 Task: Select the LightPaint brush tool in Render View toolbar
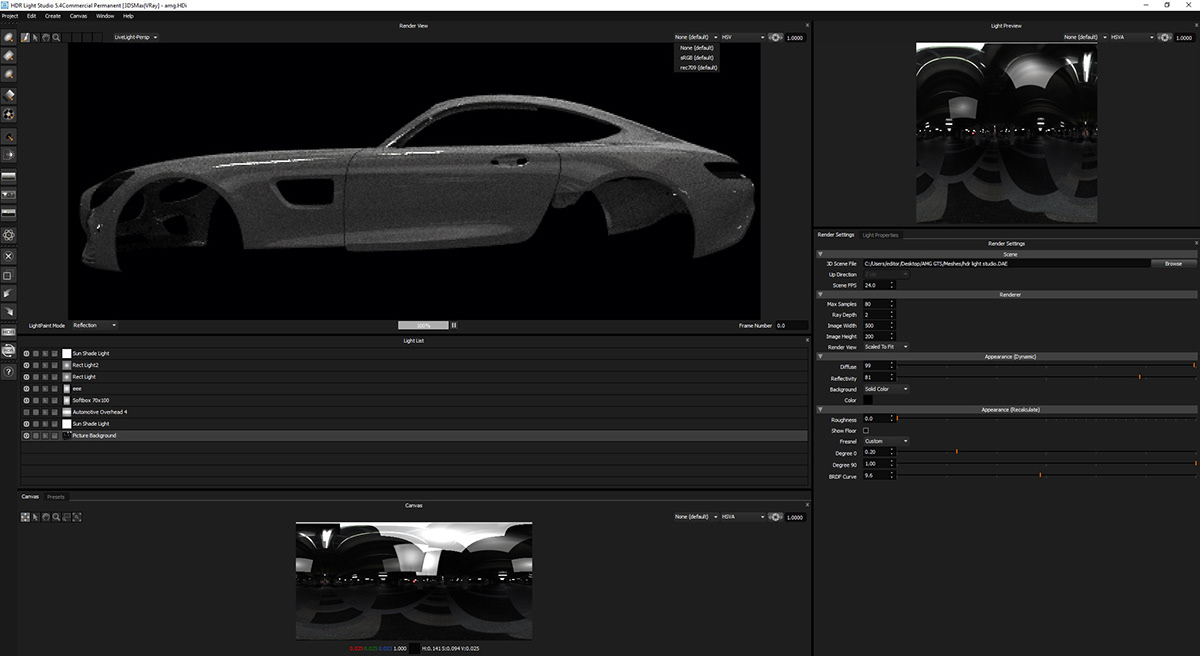coord(24,37)
